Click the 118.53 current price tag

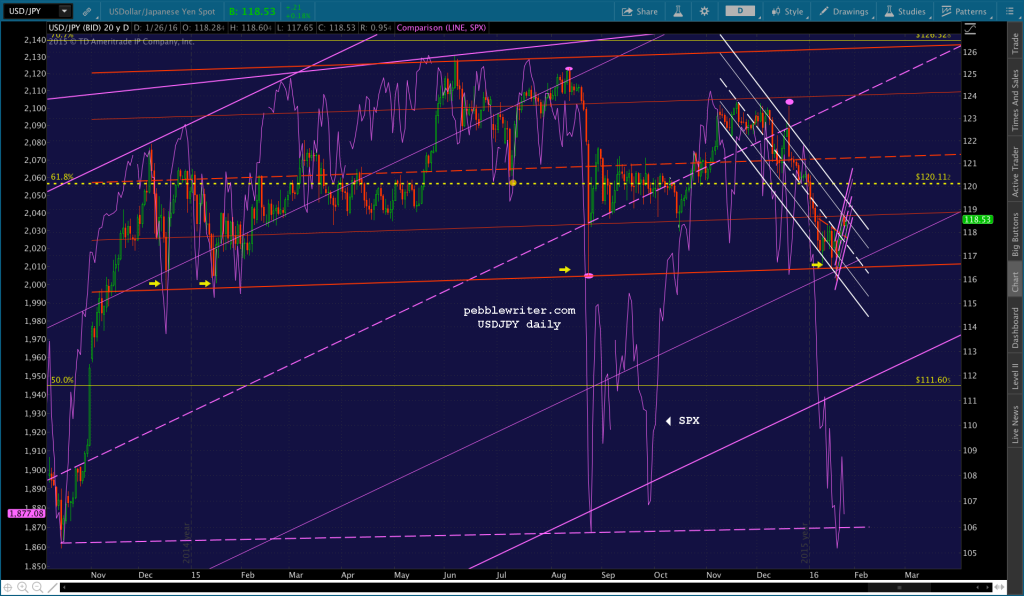click(x=977, y=220)
